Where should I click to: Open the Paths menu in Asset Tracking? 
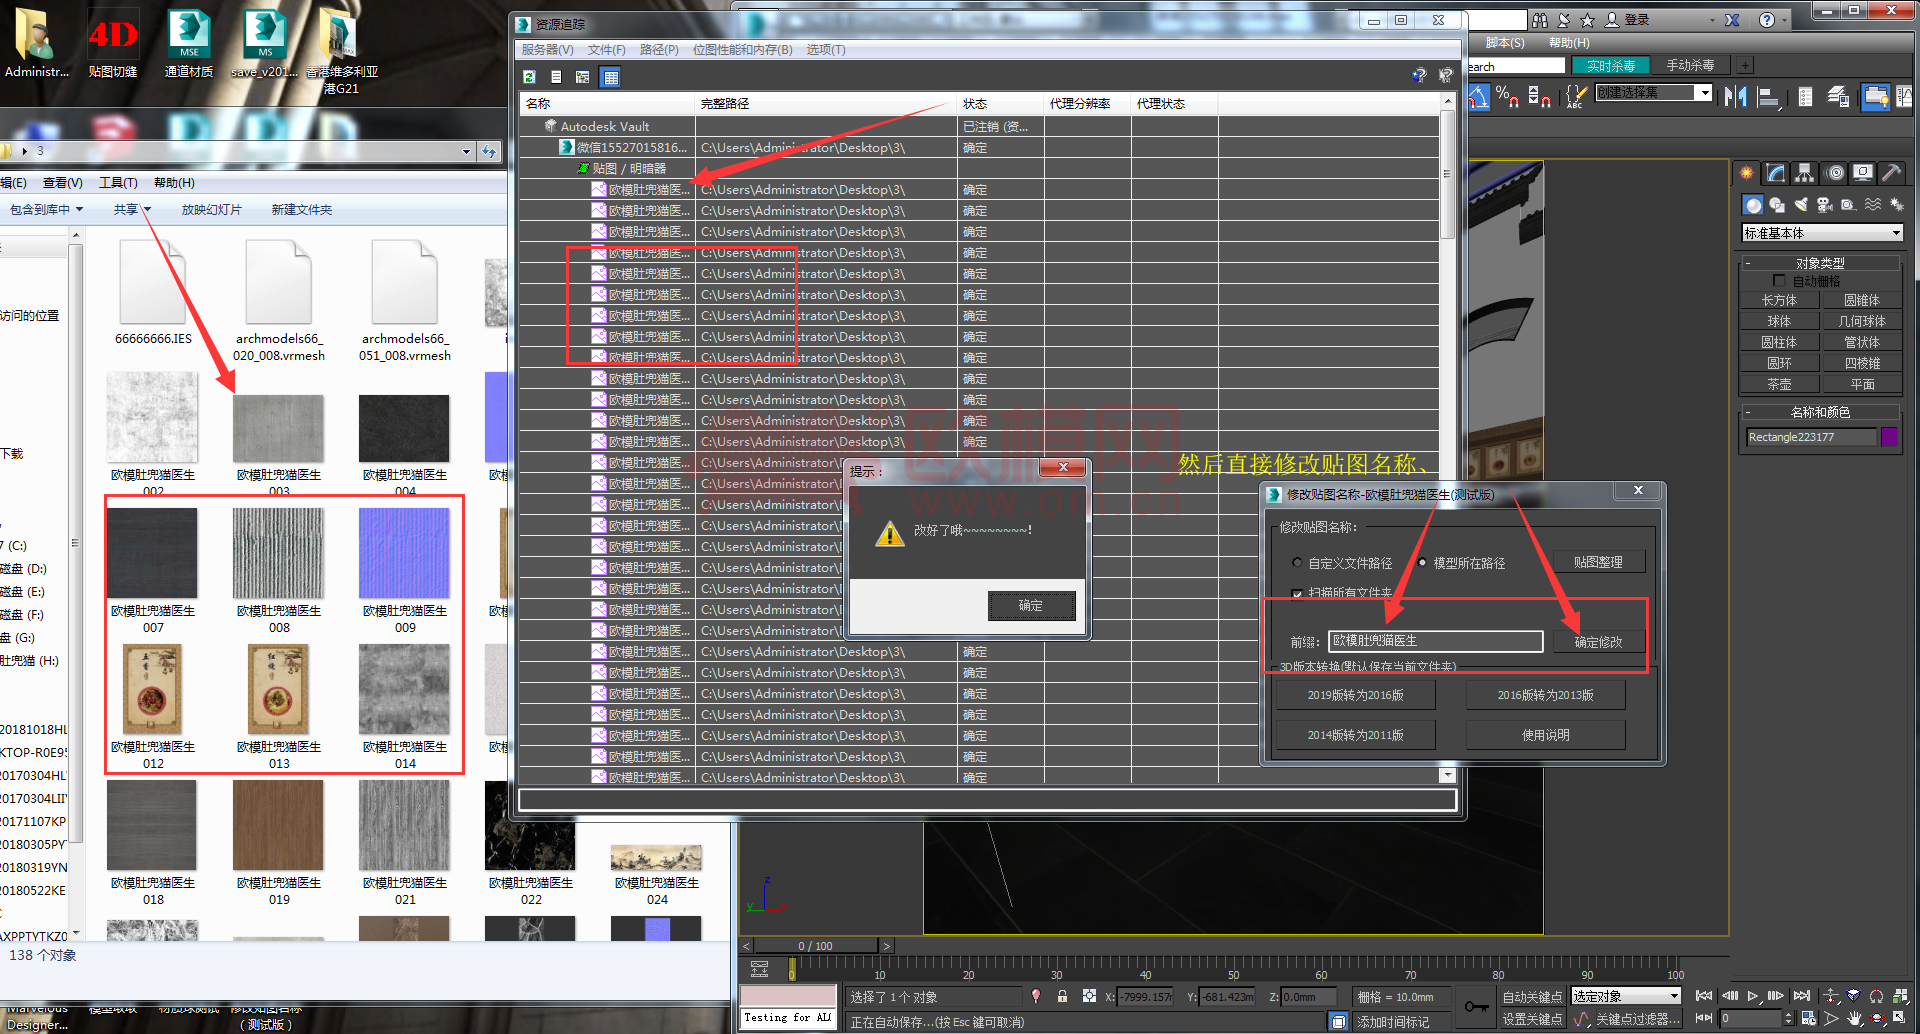(x=659, y=50)
